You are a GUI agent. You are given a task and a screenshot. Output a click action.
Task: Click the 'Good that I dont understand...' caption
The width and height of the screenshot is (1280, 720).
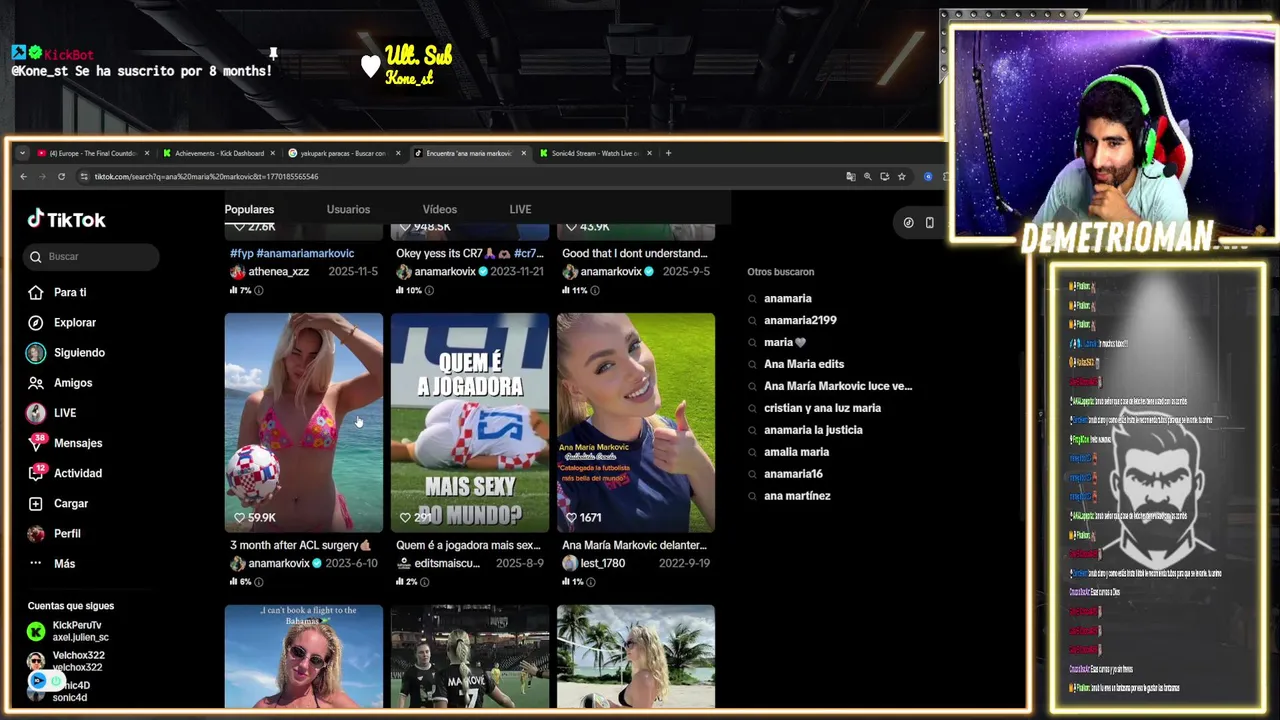(x=635, y=254)
